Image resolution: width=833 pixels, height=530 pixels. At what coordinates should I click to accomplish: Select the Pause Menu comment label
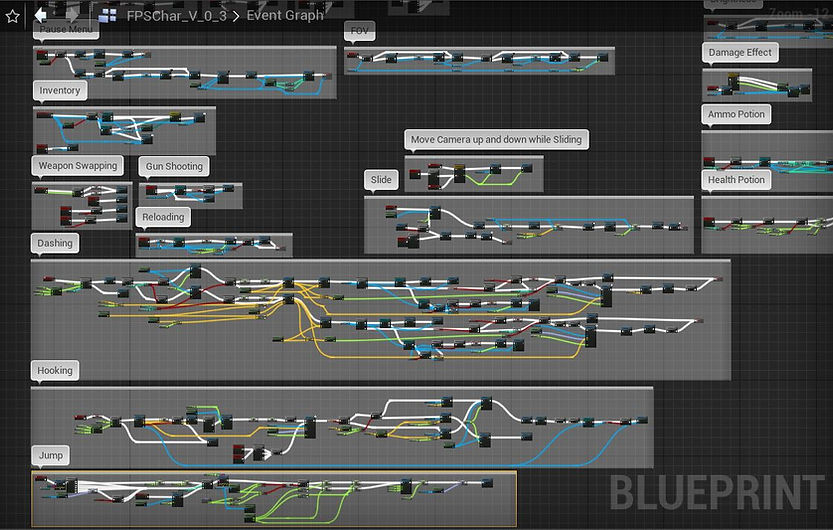click(66, 30)
